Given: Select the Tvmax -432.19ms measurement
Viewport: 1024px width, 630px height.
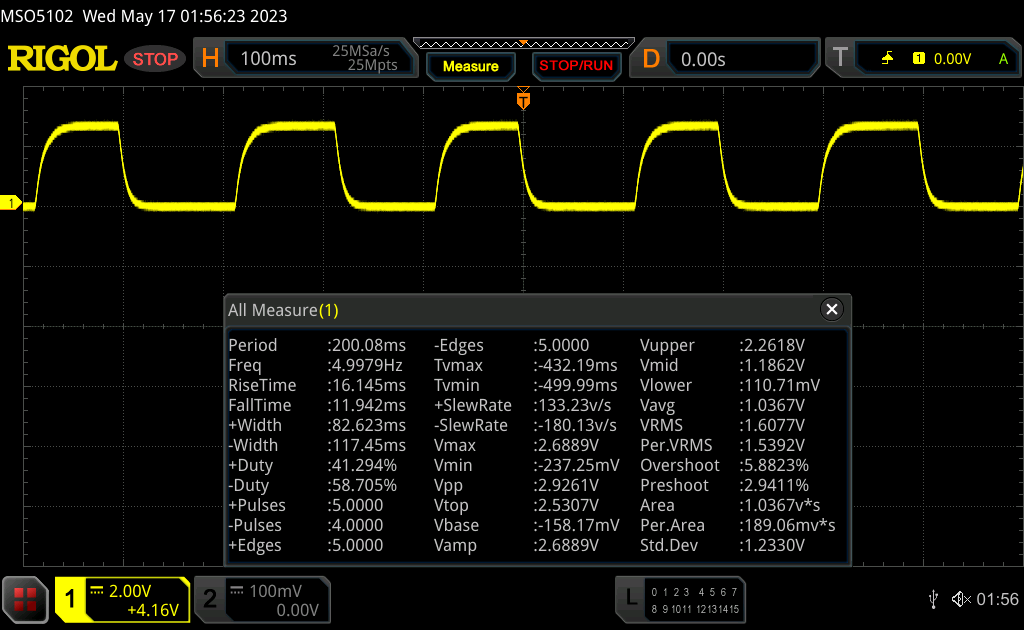Looking at the screenshot, I should (526, 365).
